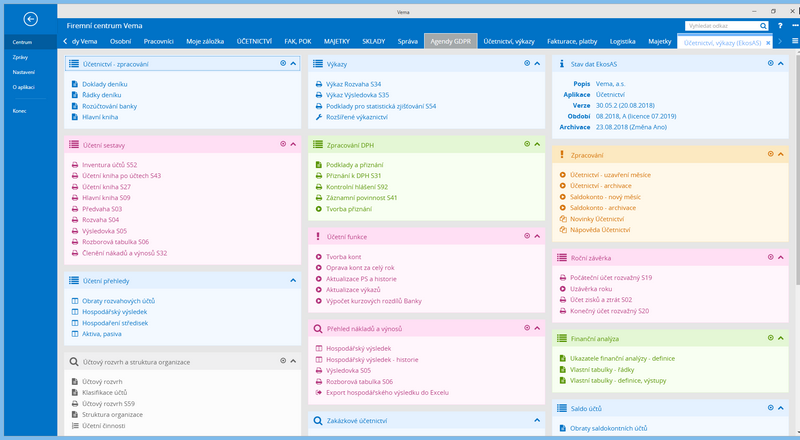Collapse the Účetní sestavy panel
The height and width of the screenshot is (440, 800).
[293, 145]
